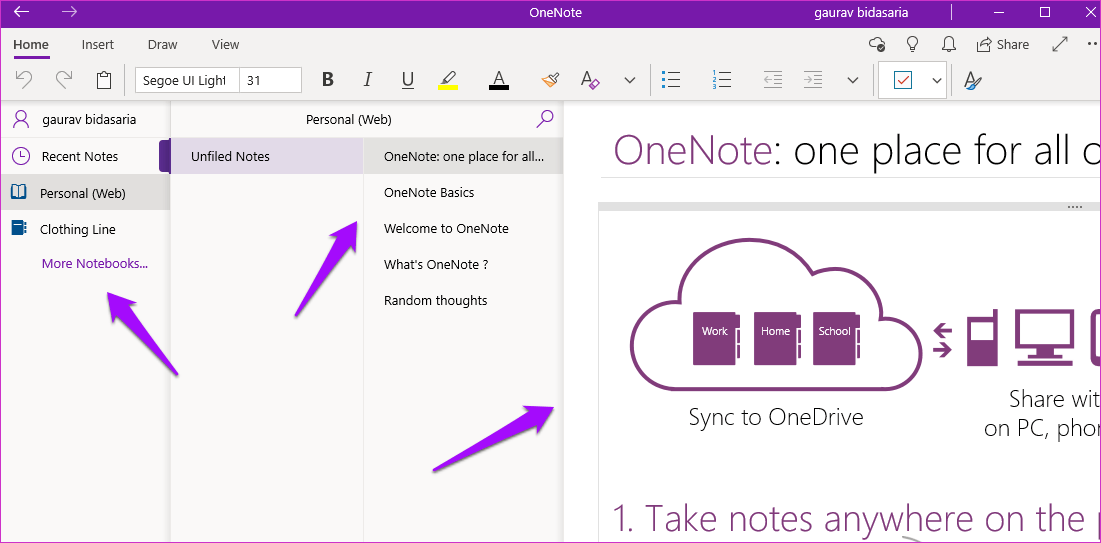Image resolution: width=1101 pixels, height=543 pixels.
Task: Go back with the title bar arrow
Action: click(x=22, y=12)
